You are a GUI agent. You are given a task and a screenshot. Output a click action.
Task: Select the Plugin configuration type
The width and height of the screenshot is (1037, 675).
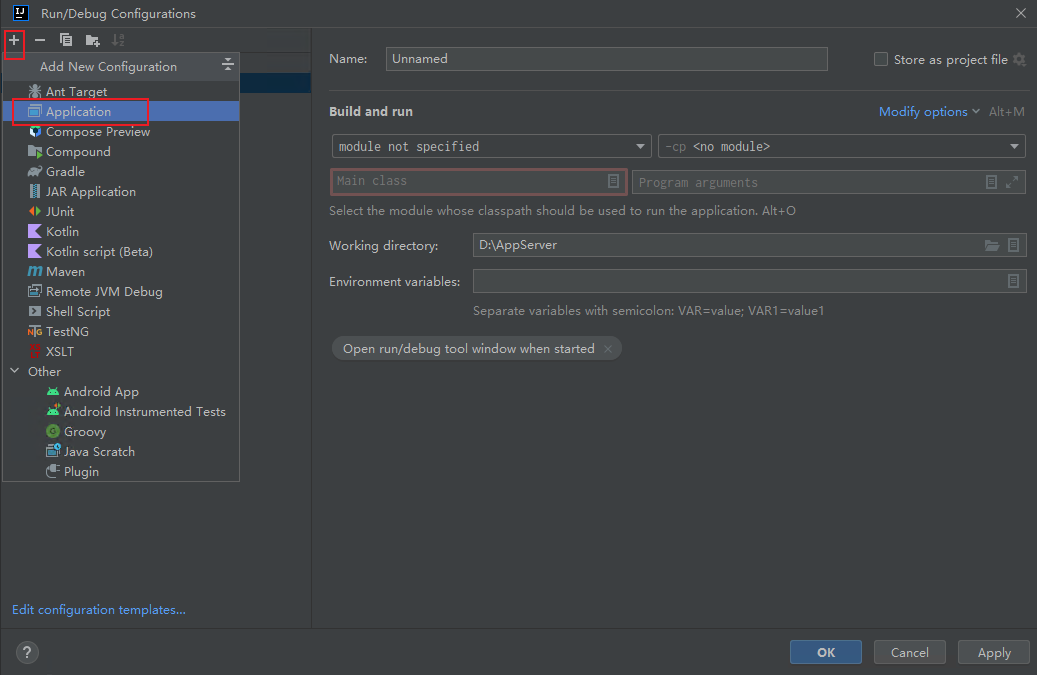pyautogui.click(x=121, y=471)
